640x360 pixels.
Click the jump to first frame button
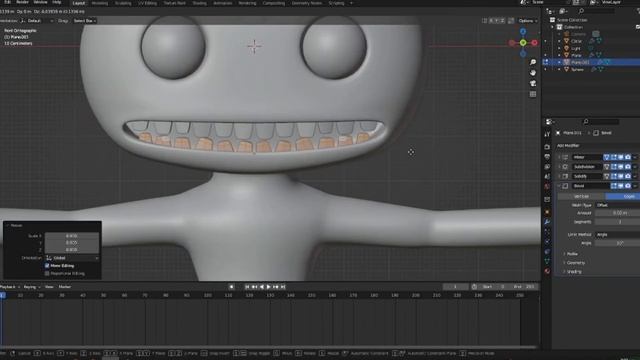point(247,287)
